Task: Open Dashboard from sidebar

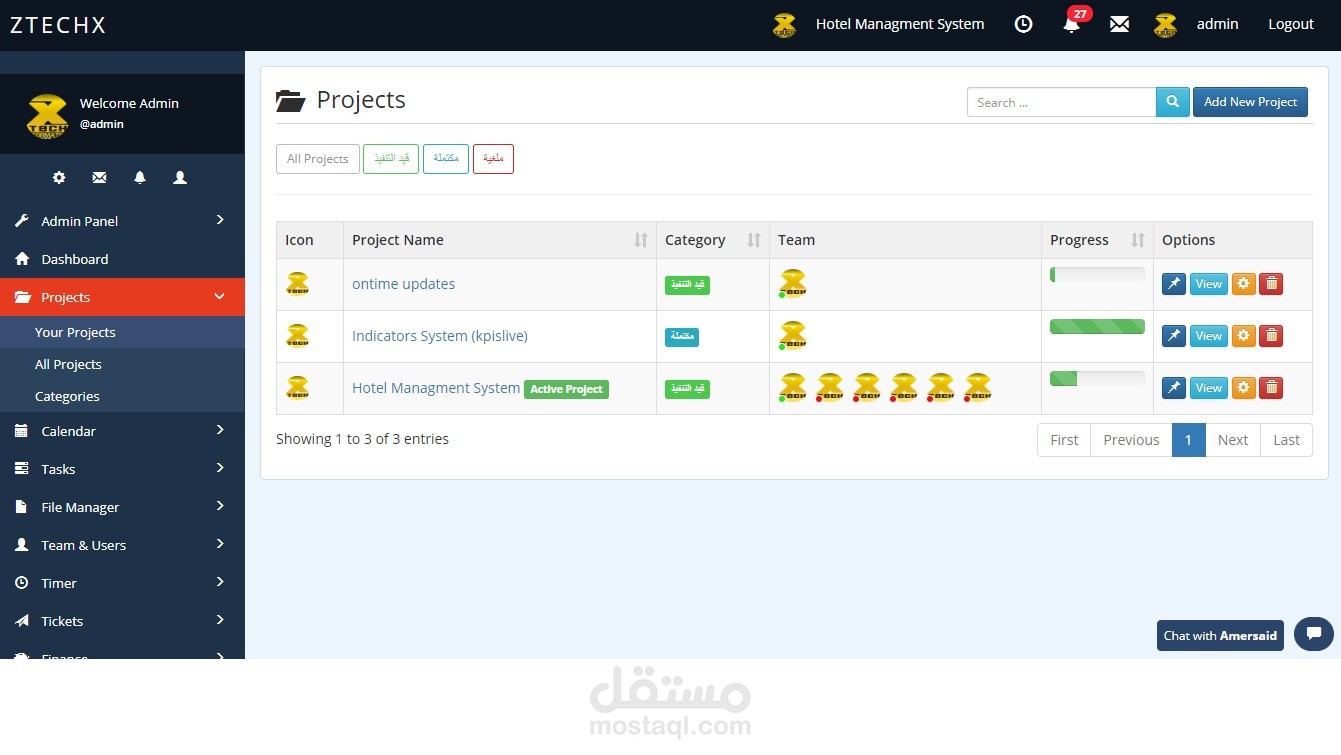Action: coord(122,259)
